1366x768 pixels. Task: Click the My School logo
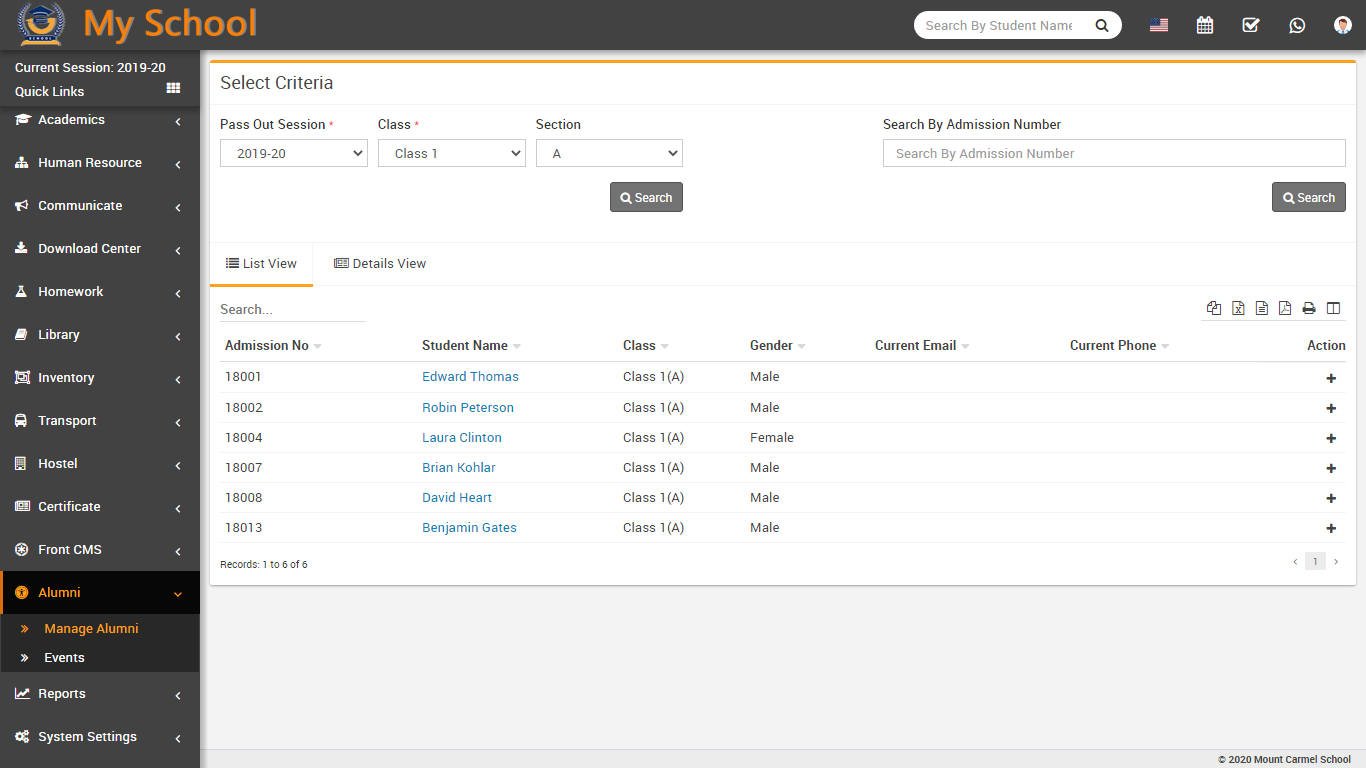[137, 24]
